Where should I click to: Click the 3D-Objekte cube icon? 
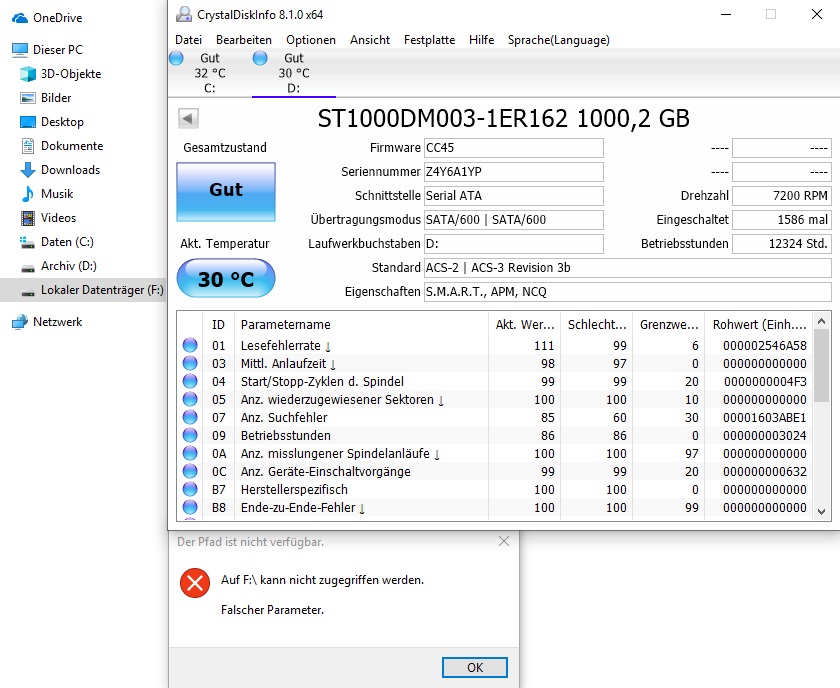28,74
